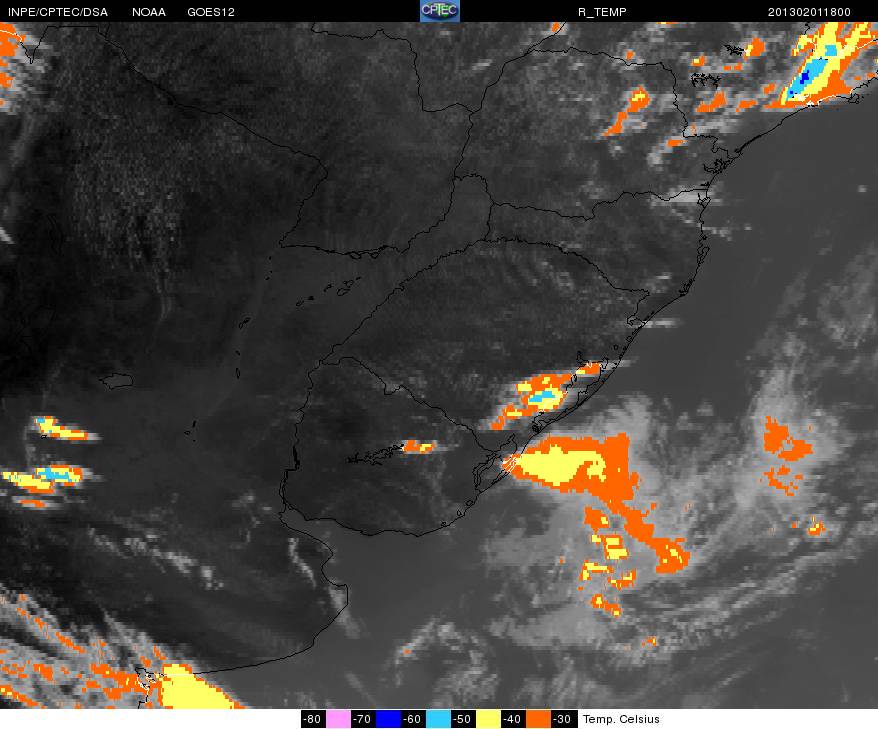Click the GOES12 satellite label
This screenshot has height=729, width=878.
(211, 12)
